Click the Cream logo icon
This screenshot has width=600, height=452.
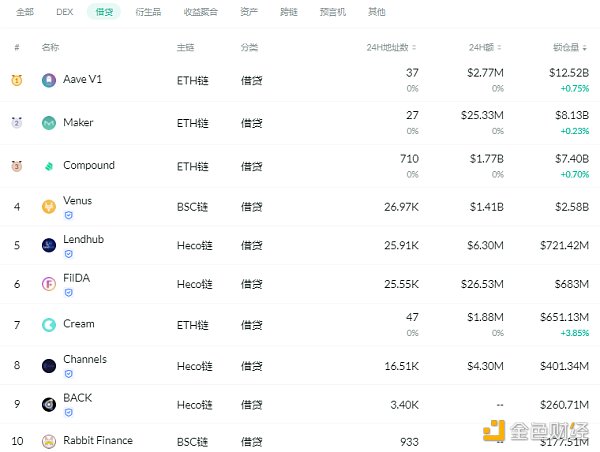click(x=49, y=324)
